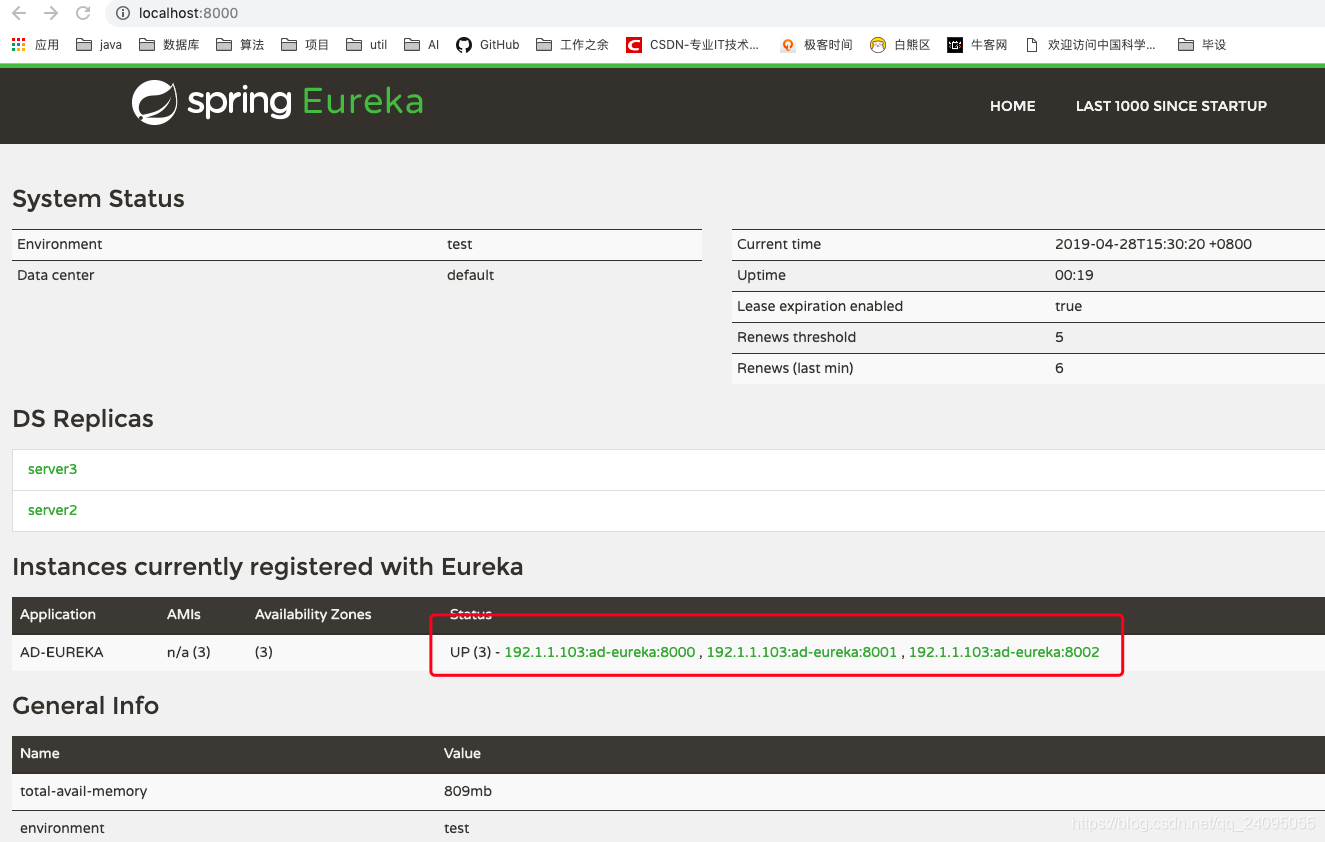Click the Lease expiration enabled row label
This screenshot has width=1325, height=842.
point(820,306)
